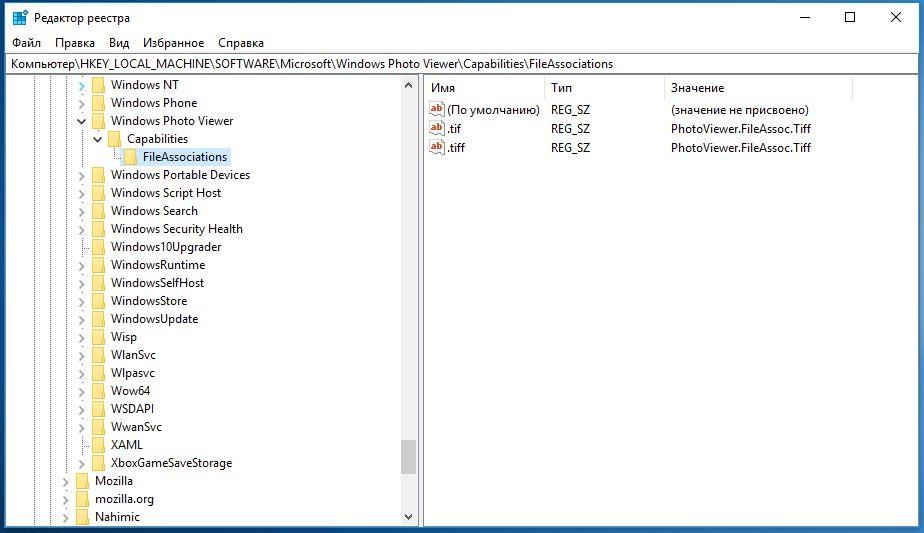Image resolution: width=924 pixels, height=533 pixels.
Task: Click folder icon next to WindowsUpdate
Action: tap(98, 319)
